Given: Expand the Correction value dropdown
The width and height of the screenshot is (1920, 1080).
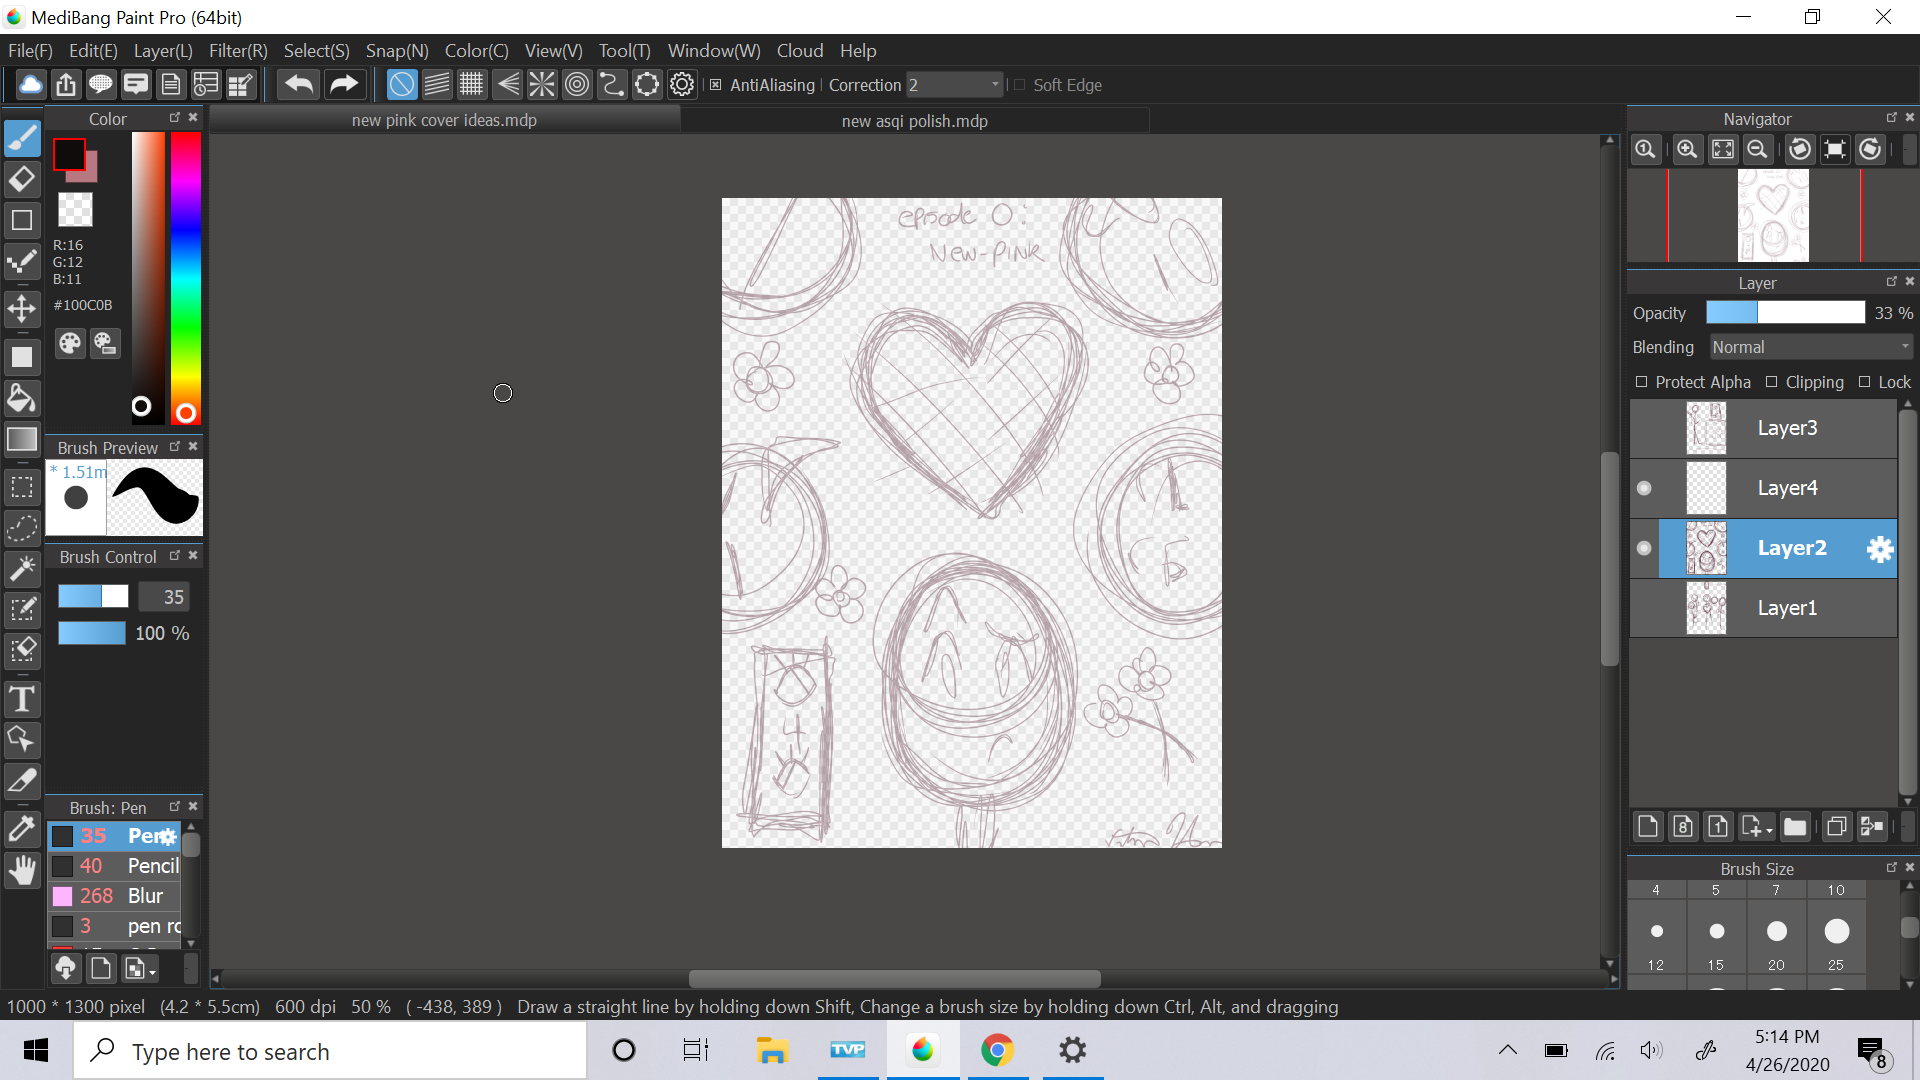Looking at the screenshot, I should tap(995, 85).
